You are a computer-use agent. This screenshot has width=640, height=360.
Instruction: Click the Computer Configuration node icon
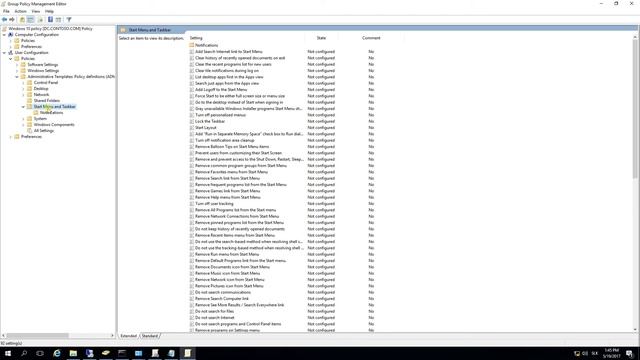pos(11,35)
